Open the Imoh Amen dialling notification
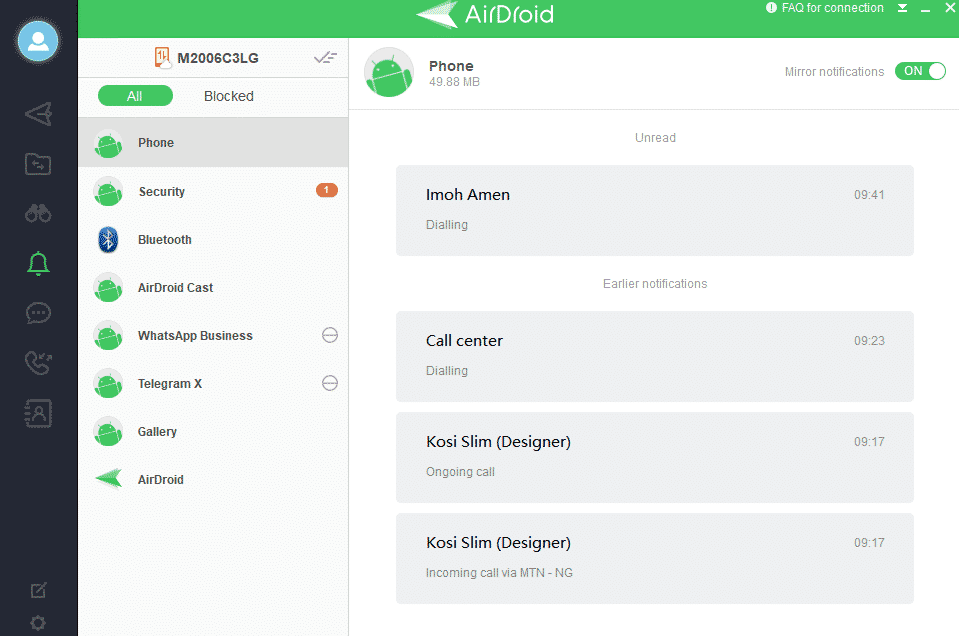The image size is (959, 636). pyautogui.click(x=654, y=210)
